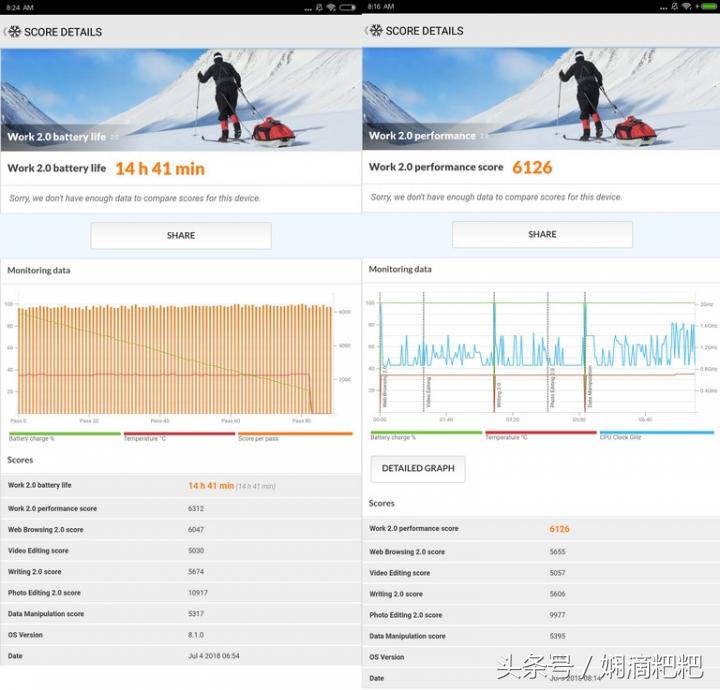Tap the green battery icon in right status bar
720x690 pixels.
708,6
